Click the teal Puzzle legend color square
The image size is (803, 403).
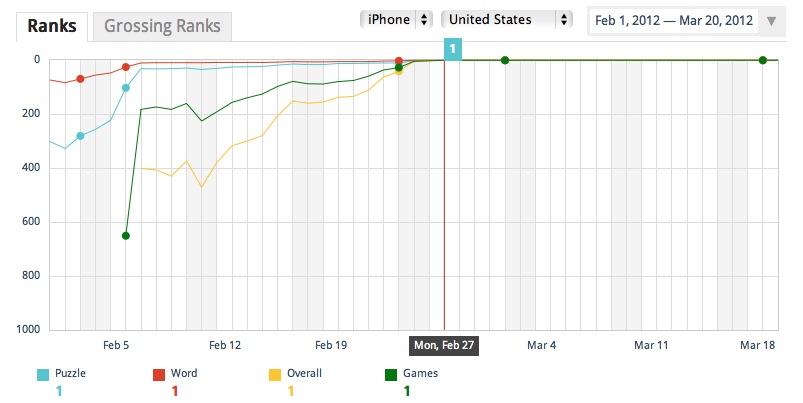[x=43, y=375]
